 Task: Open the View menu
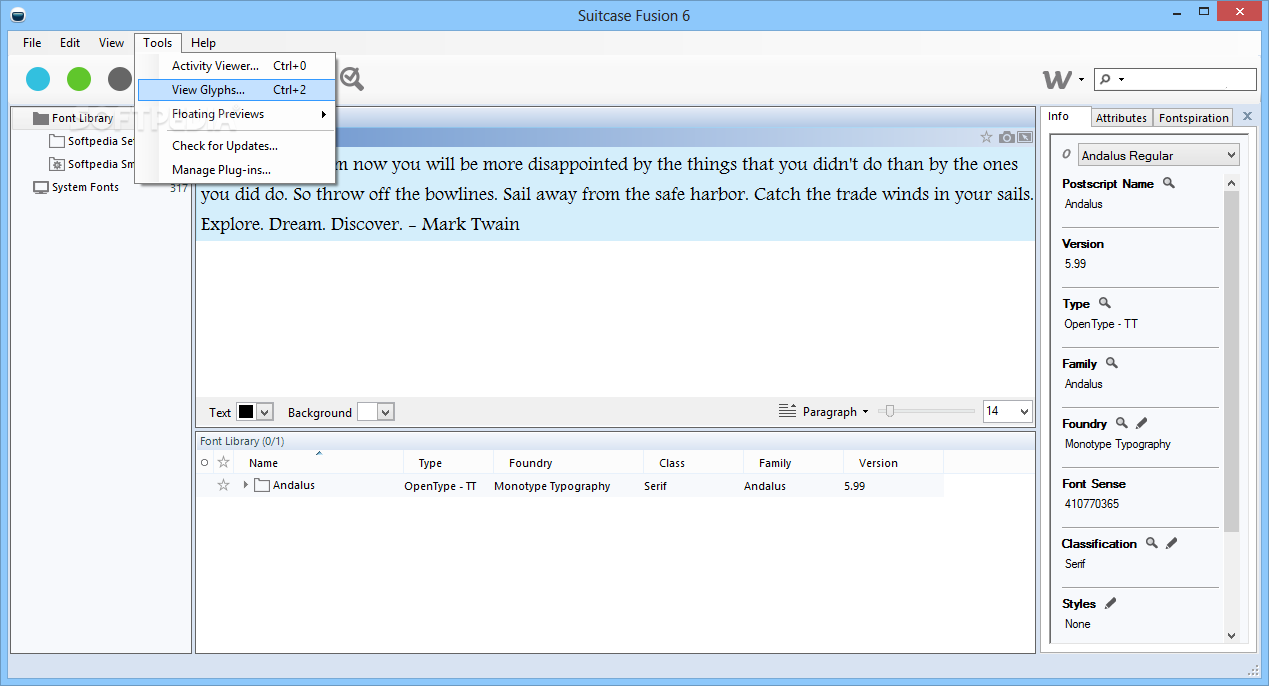tap(111, 43)
